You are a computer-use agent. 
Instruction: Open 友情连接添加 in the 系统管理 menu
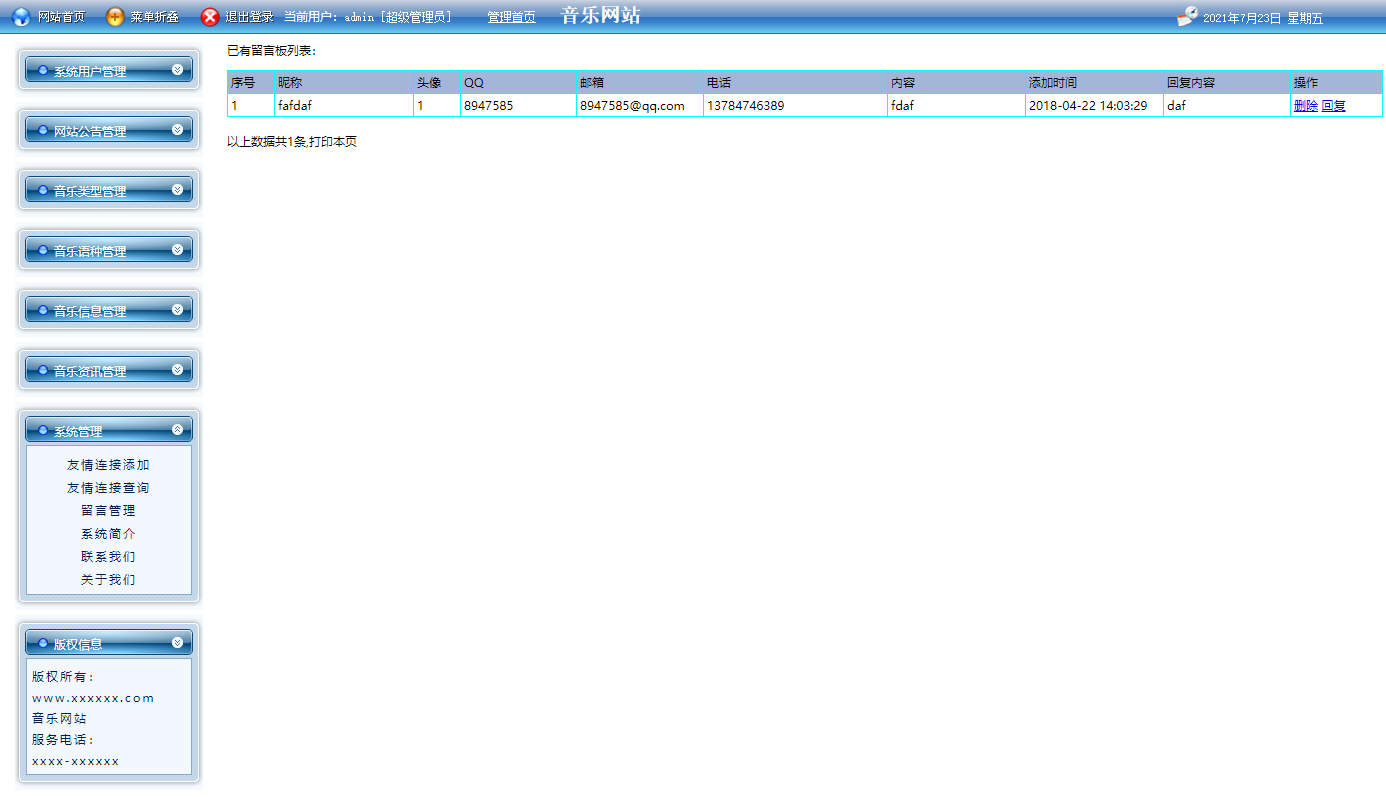(x=108, y=465)
